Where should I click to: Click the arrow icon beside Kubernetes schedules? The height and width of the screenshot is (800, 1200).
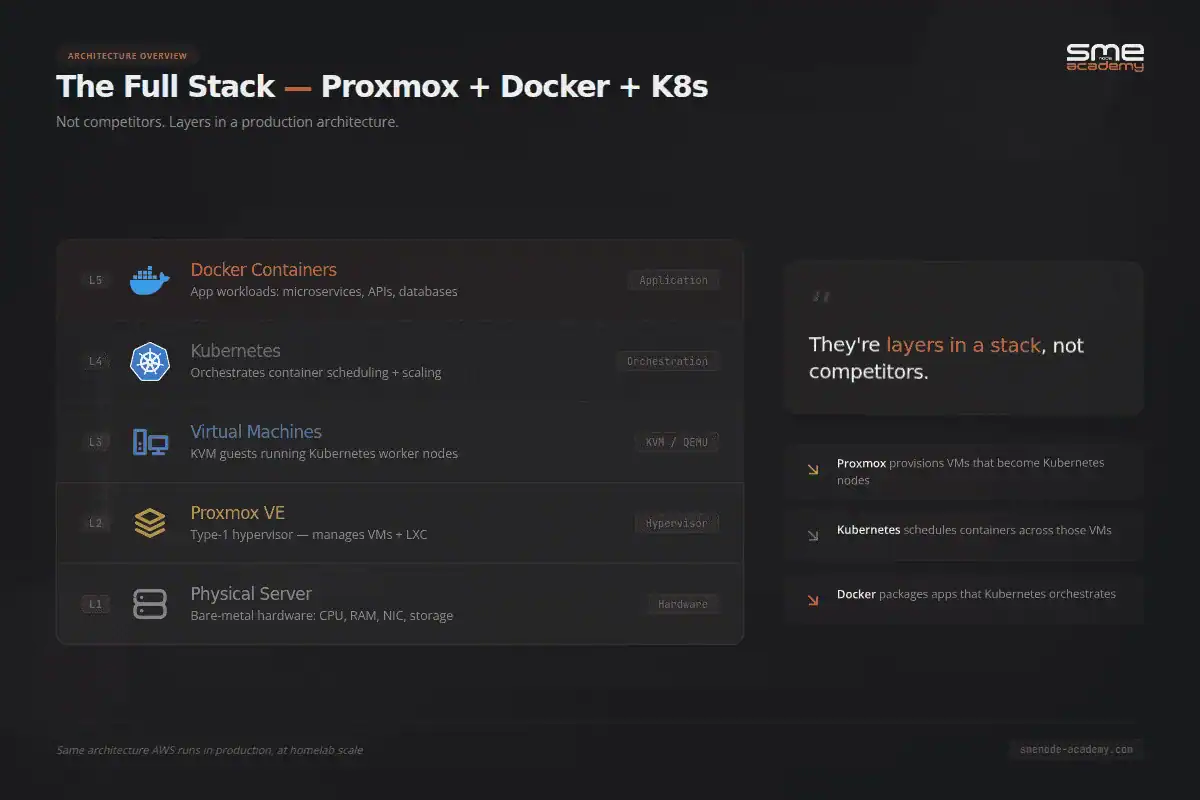[813, 535]
